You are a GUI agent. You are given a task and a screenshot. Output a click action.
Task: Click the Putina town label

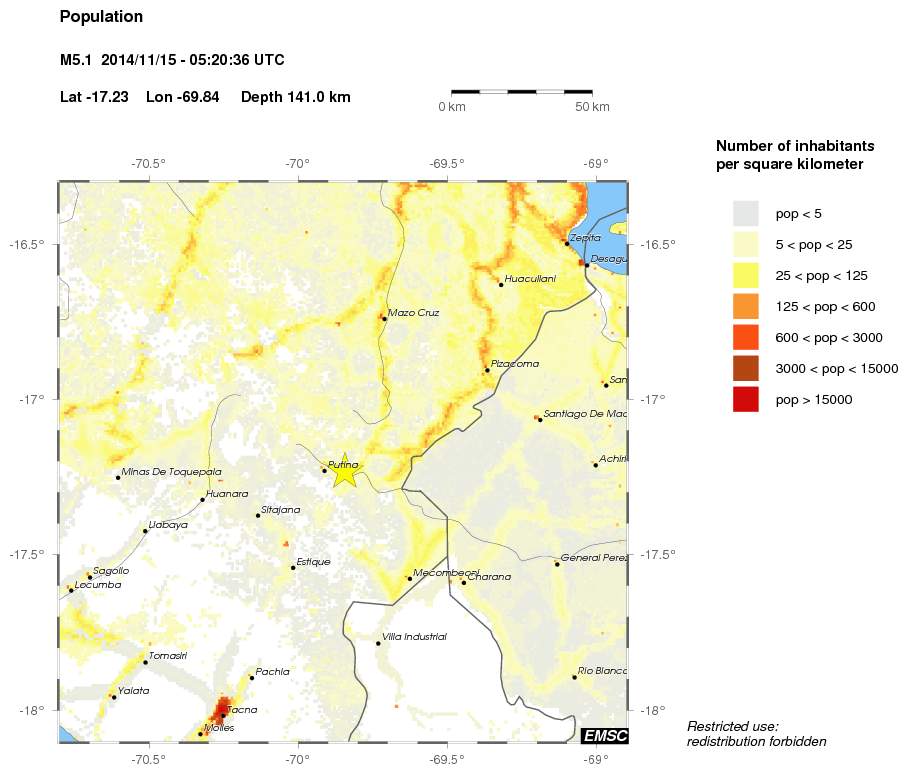343,464
